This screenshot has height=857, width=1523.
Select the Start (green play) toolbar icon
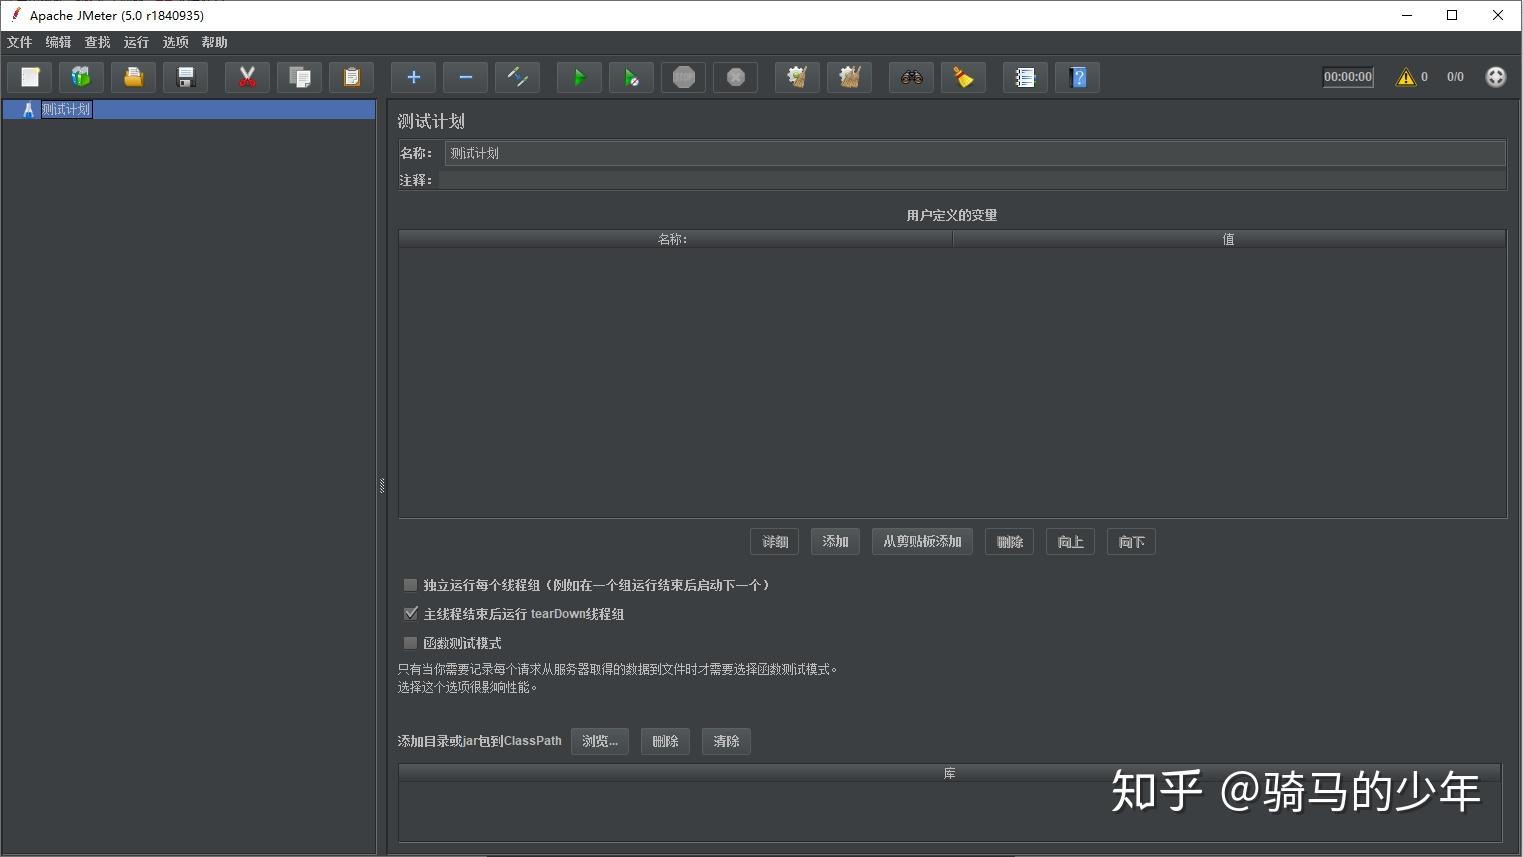point(579,76)
